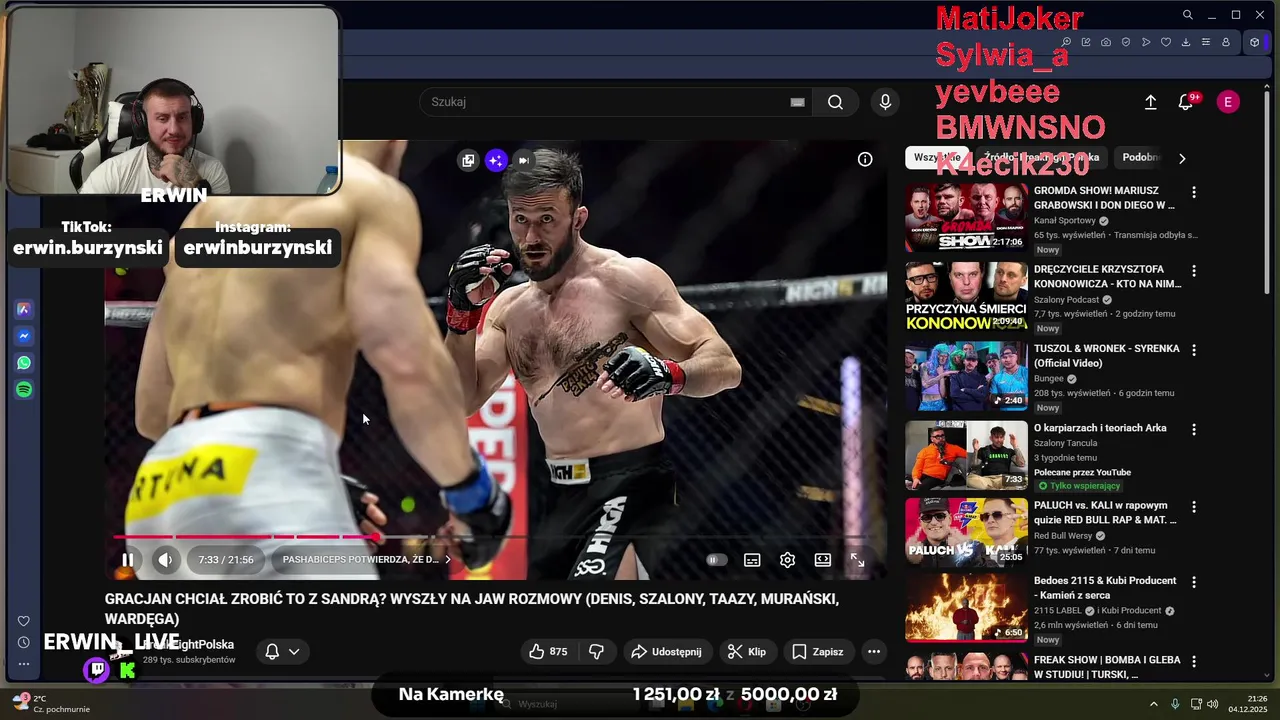The height and width of the screenshot is (720, 1280).
Task: Open Spotify in browser sidebar
Action: [24, 390]
